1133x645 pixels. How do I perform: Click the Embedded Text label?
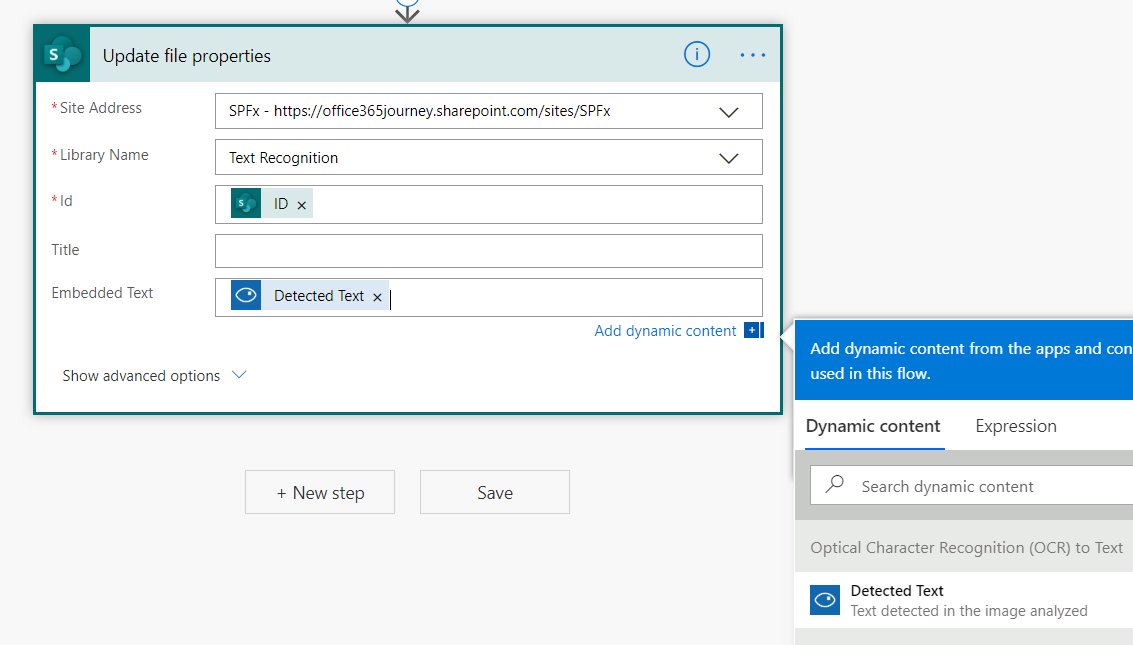102,293
